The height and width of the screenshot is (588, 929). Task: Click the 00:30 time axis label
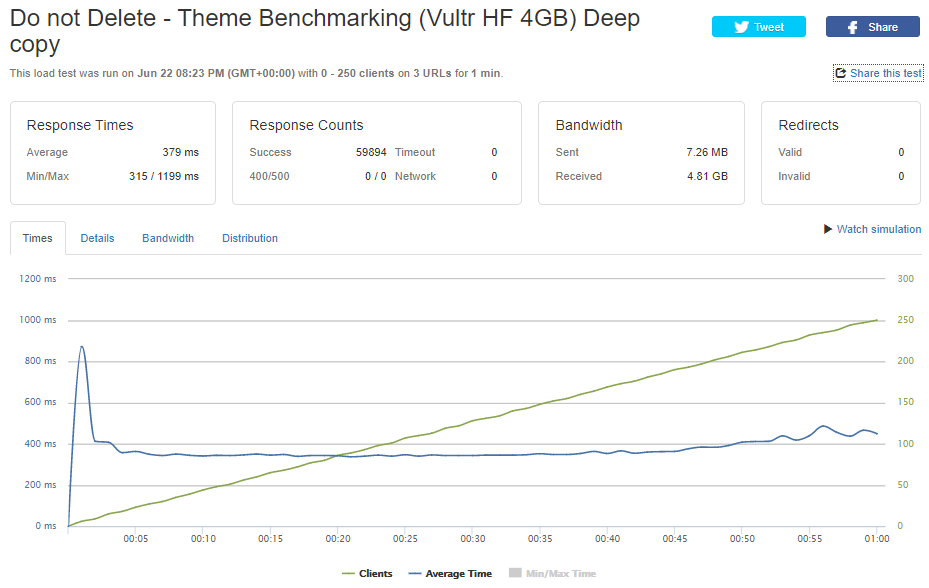coord(473,539)
